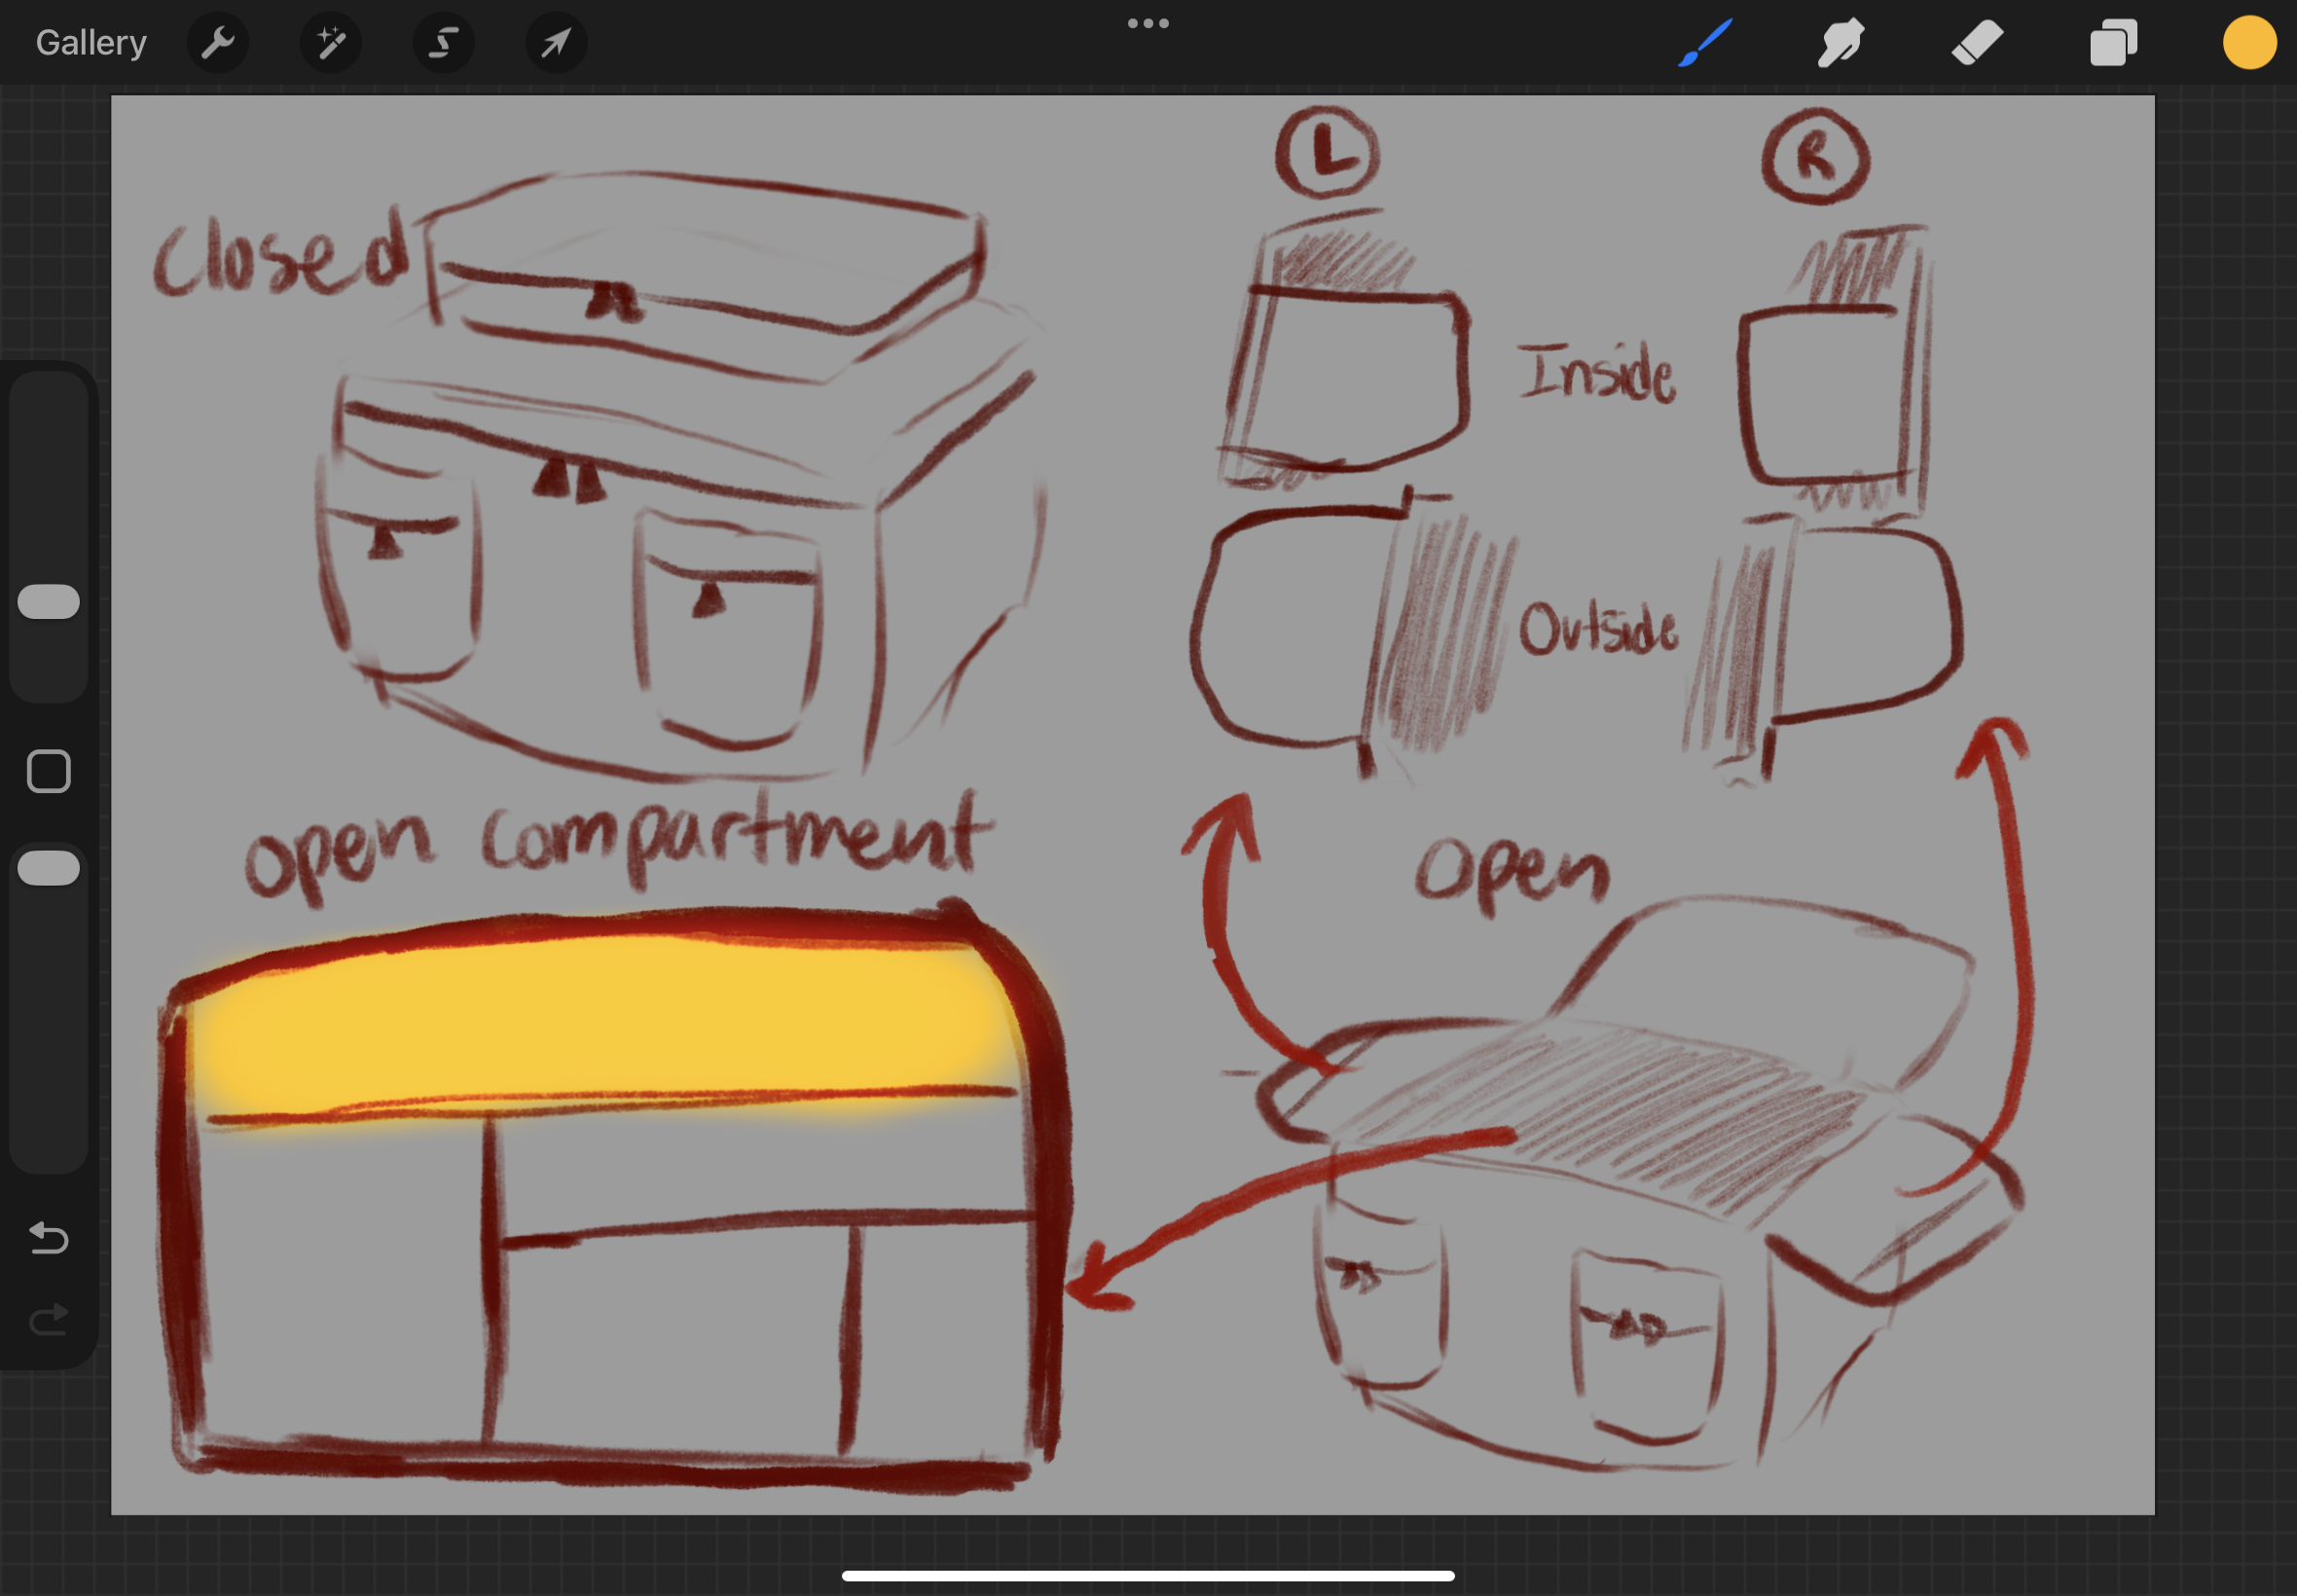Click the brush size slider handle
This screenshot has width=2297, height=1596.
pyautogui.click(x=48, y=601)
